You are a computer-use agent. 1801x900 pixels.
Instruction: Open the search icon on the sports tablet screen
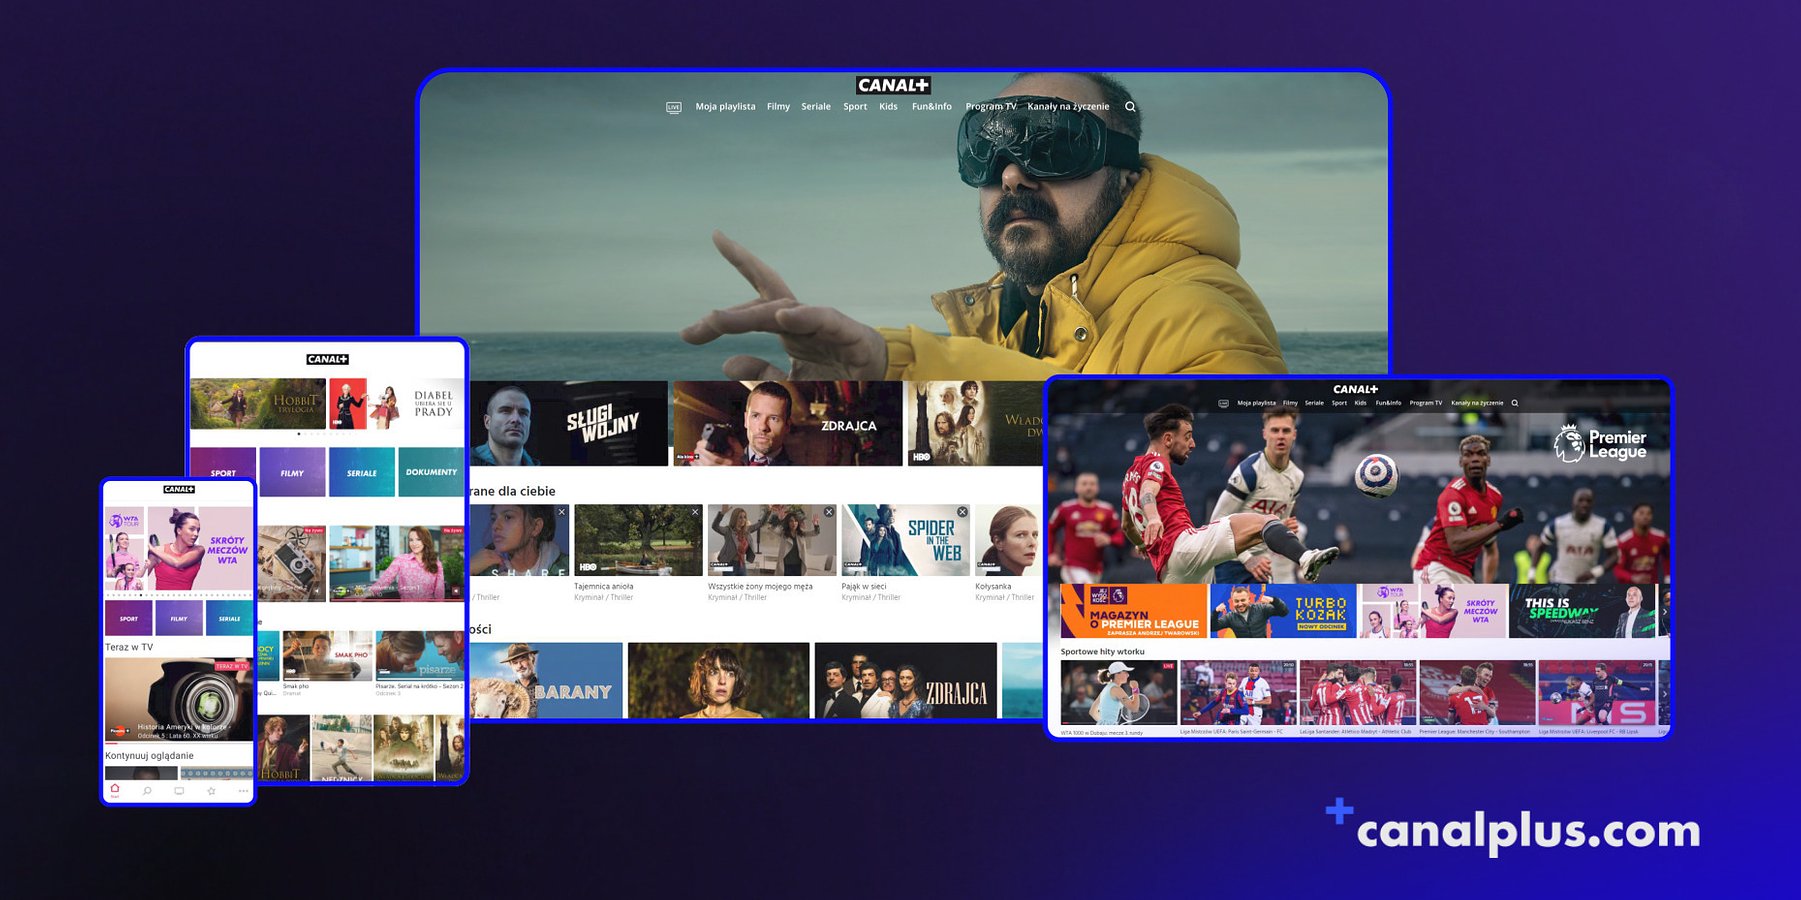[1515, 403]
